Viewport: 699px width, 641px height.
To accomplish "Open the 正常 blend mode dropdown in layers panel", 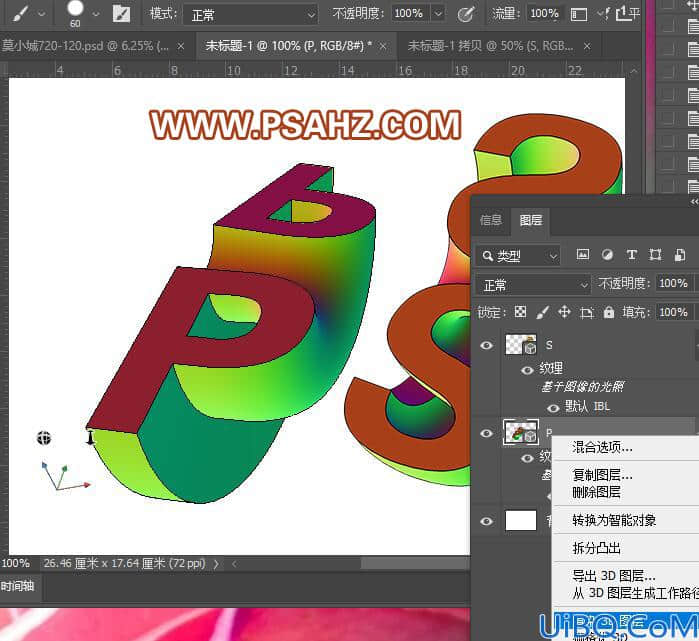I will pyautogui.click(x=533, y=285).
